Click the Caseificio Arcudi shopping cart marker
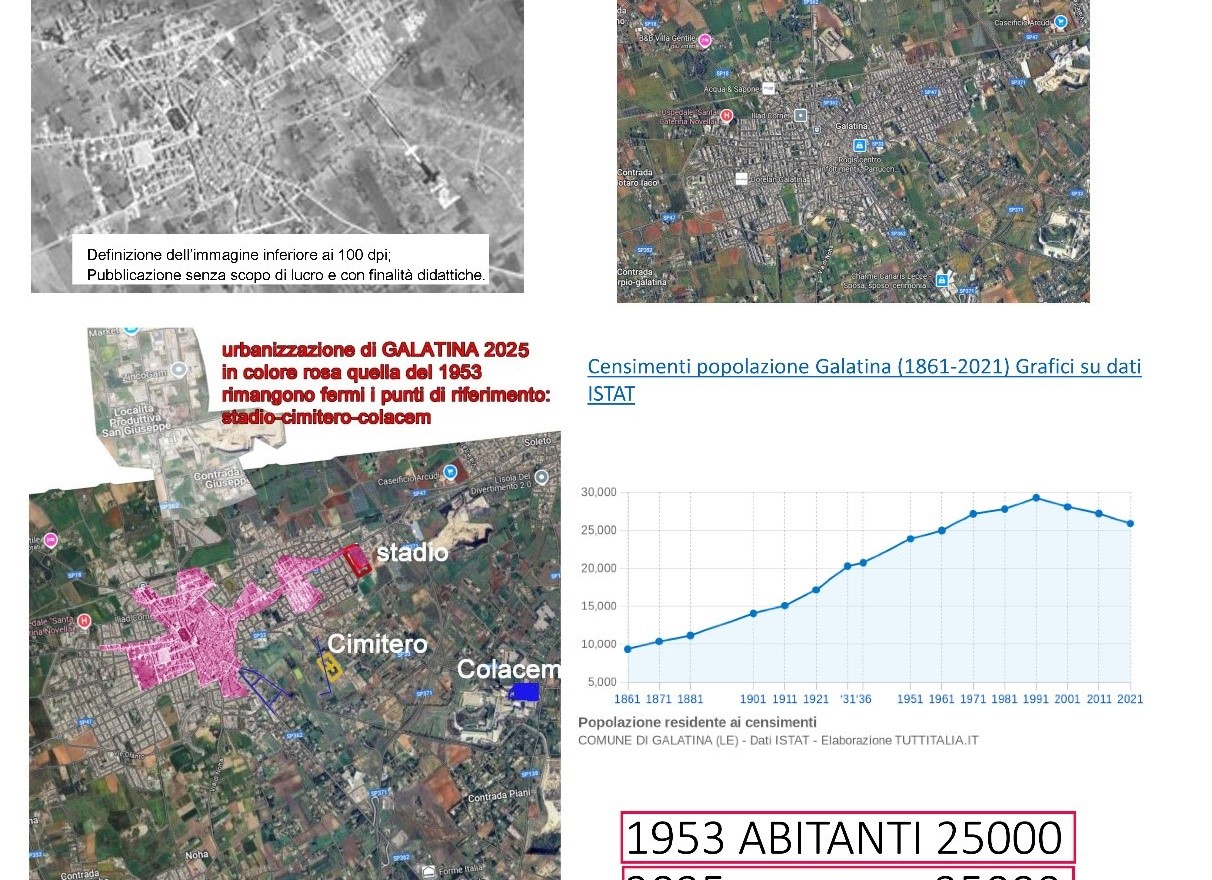1212x880 pixels. click(x=1061, y=21)
